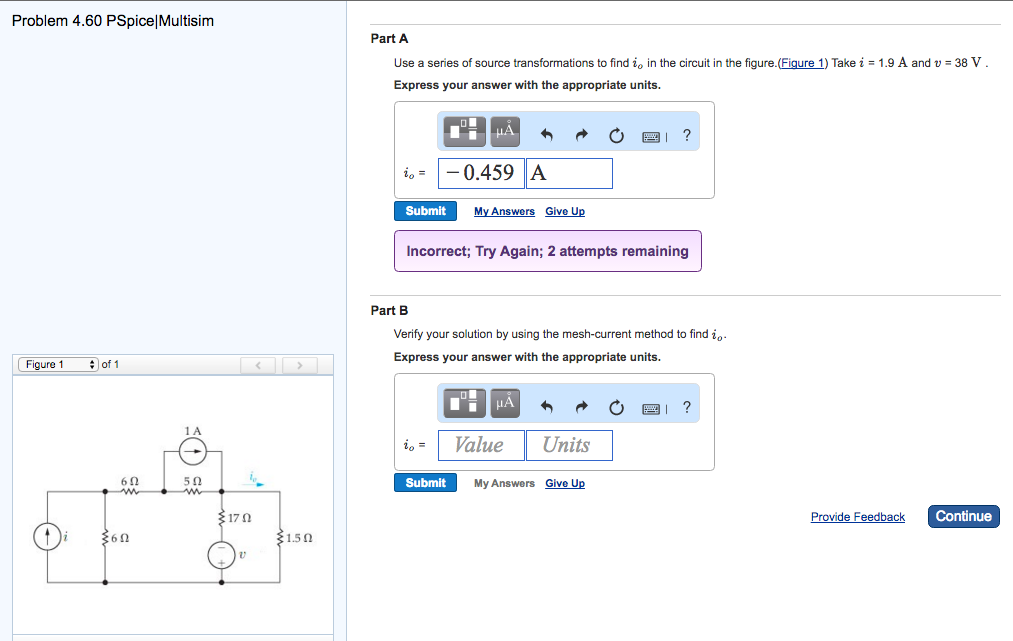
Task: Click the Value input field in Part B
Action: tap(480, 444)
